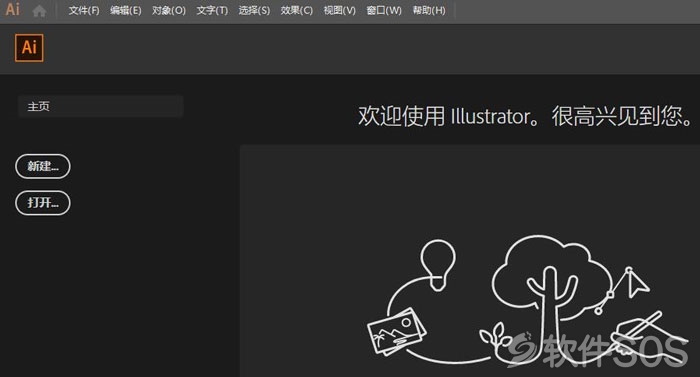Click the orange Ai application logo
The width and height of the screenshot is (700, 377).
(29, 47)
